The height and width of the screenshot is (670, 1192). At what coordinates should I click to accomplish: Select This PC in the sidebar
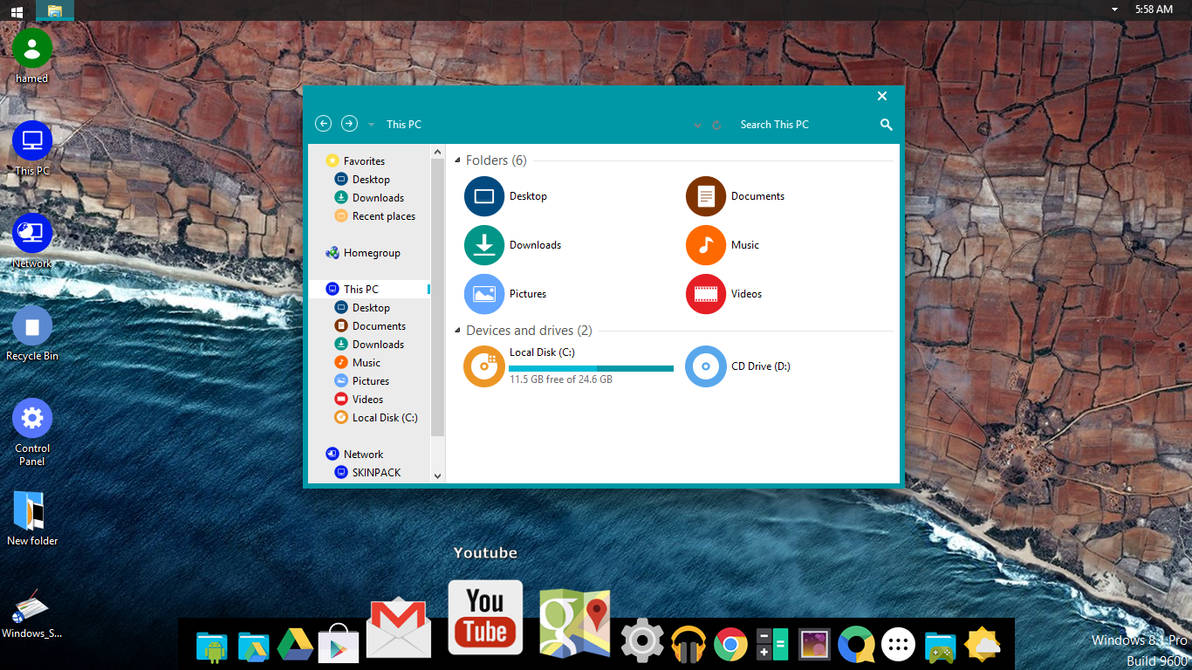pos(360,288)
